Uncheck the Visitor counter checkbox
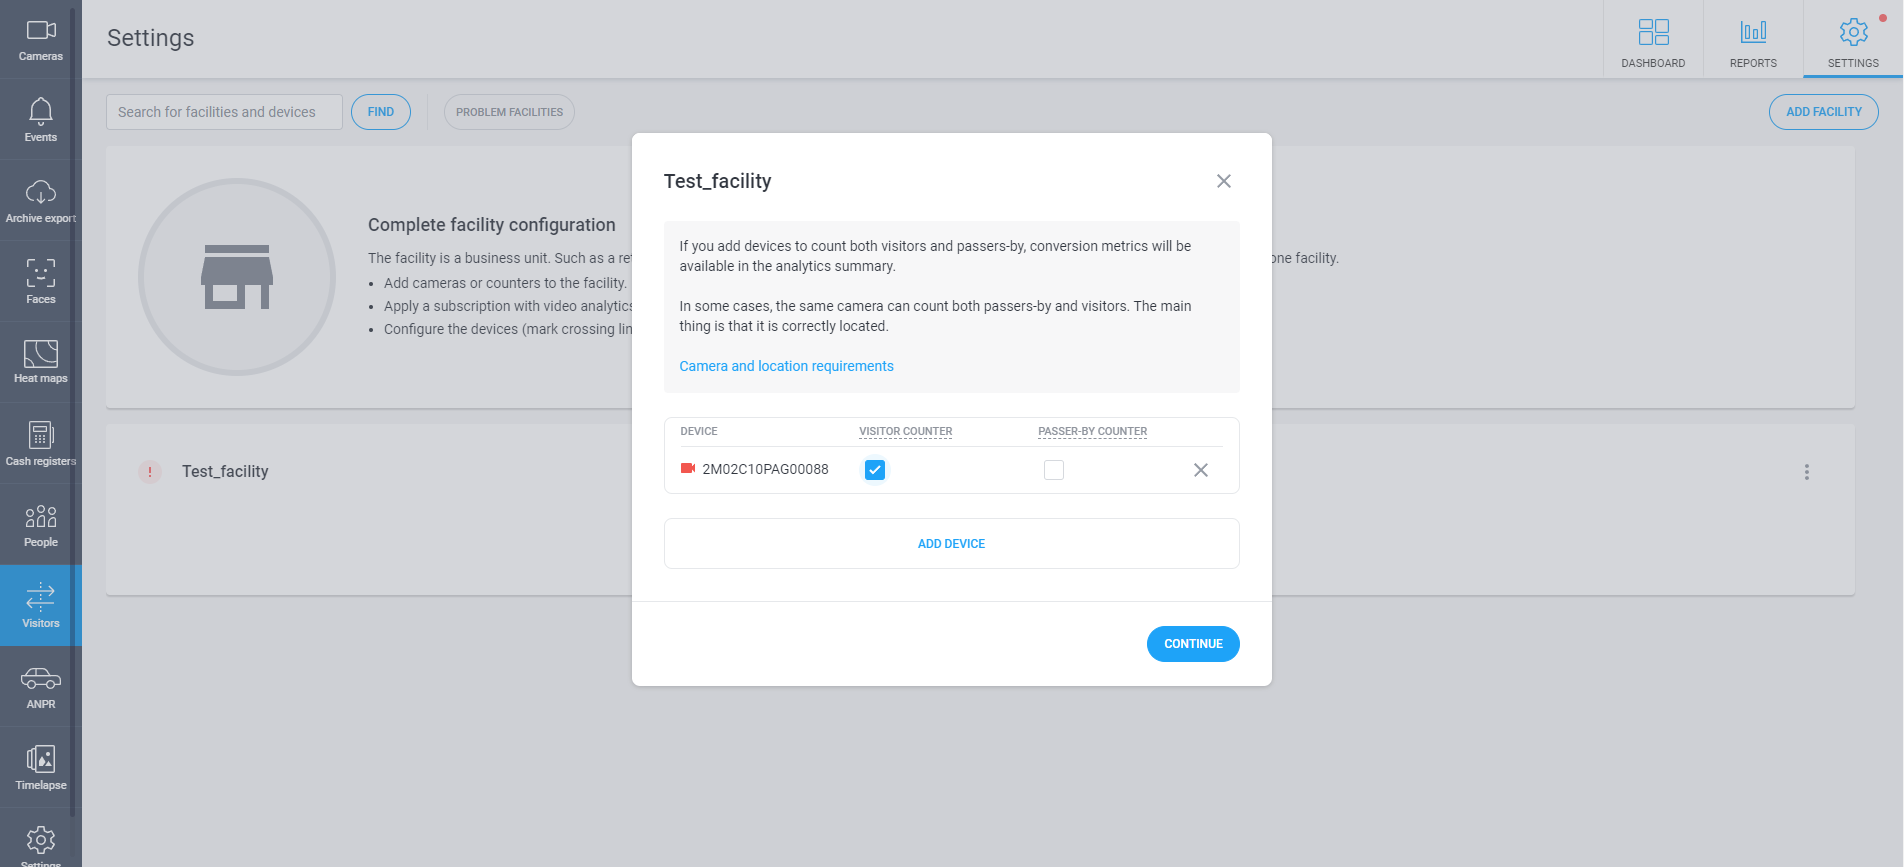 (x=875, y=470)
